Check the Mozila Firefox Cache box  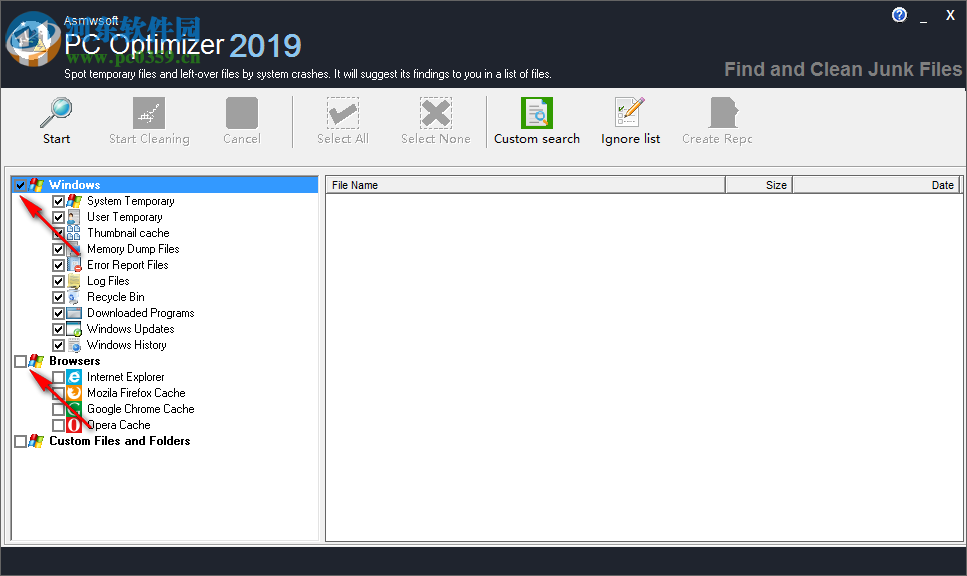click(x=58, y=392)
